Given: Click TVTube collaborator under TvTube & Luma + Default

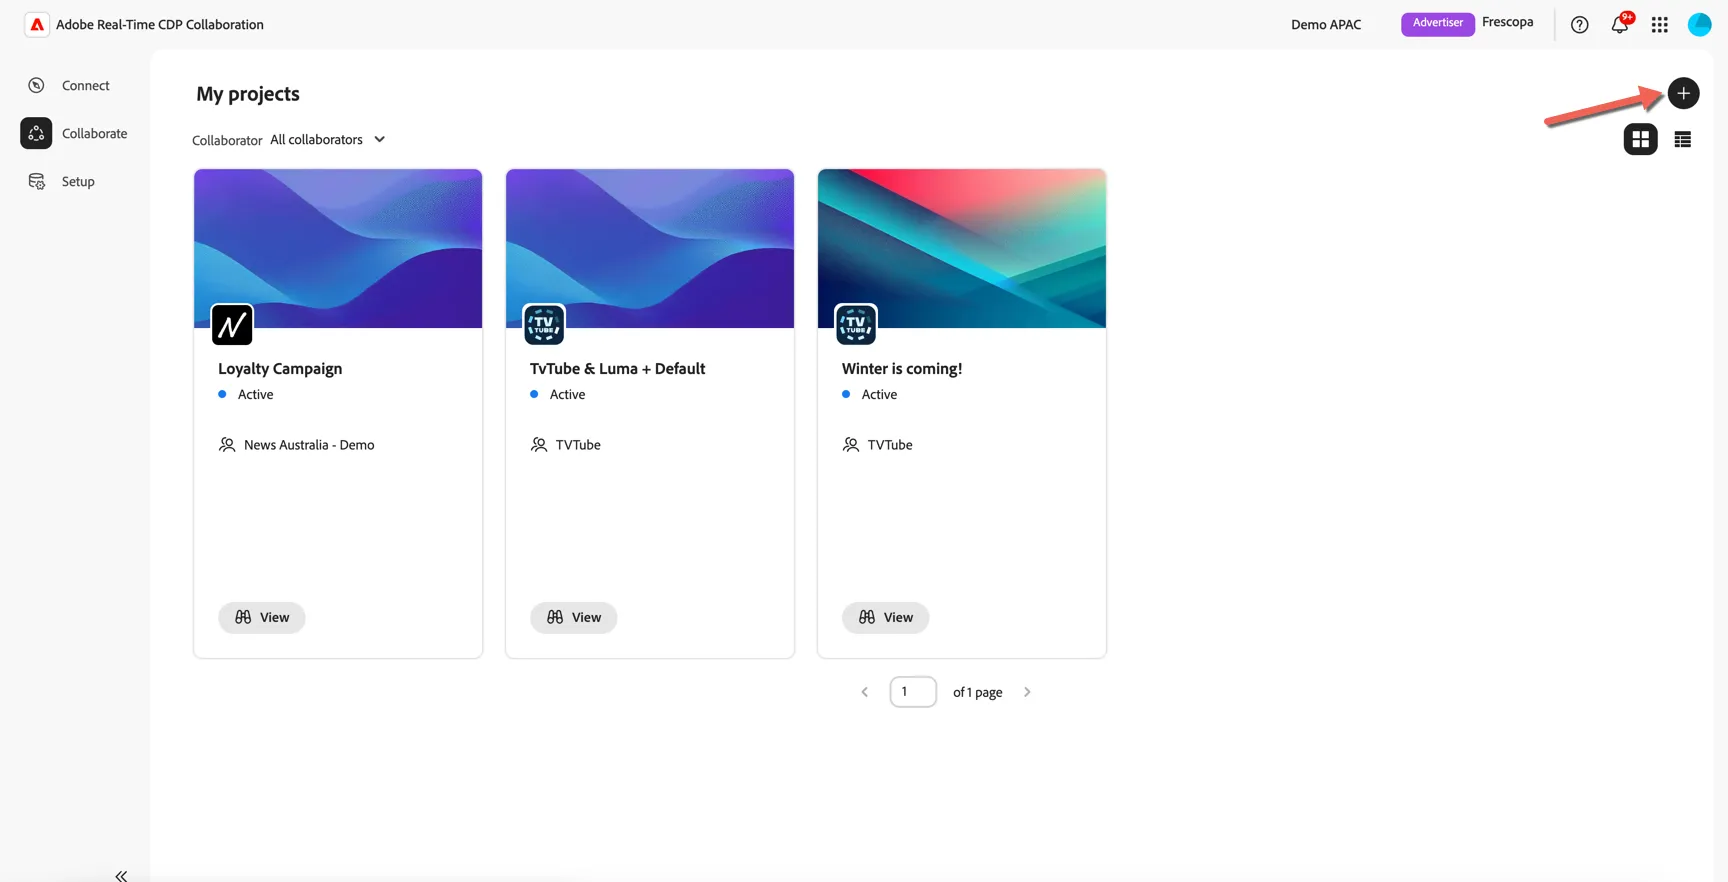Looking at the screenshot, I should point(578,445).
